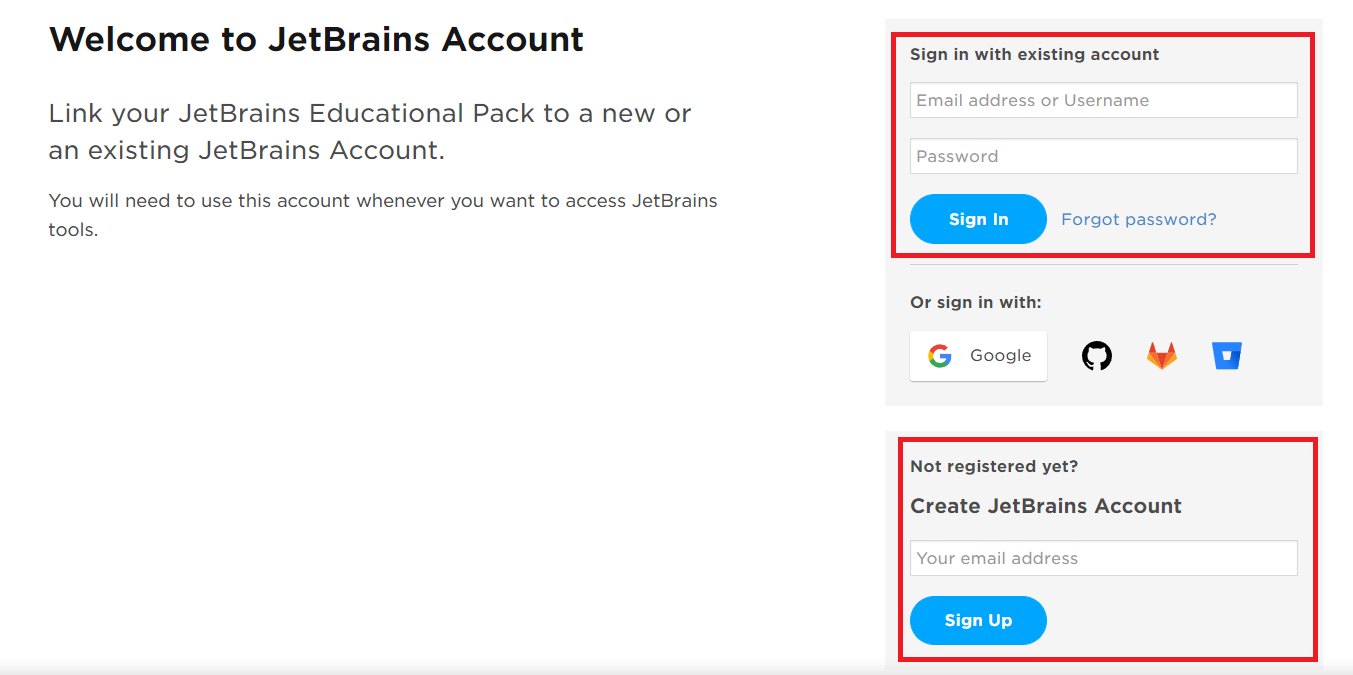1353x675 pixels.
Task: Open the Forgot password? link
Action: pos(1138,219)
